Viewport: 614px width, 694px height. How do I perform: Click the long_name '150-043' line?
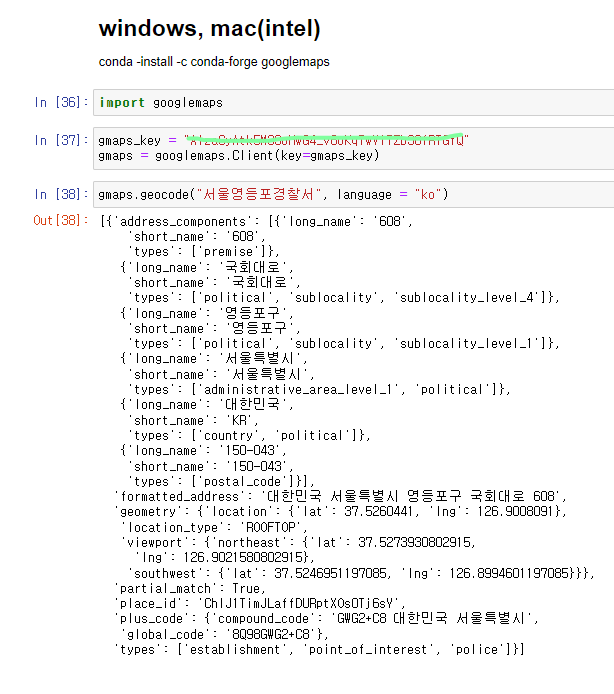[204, 451]
